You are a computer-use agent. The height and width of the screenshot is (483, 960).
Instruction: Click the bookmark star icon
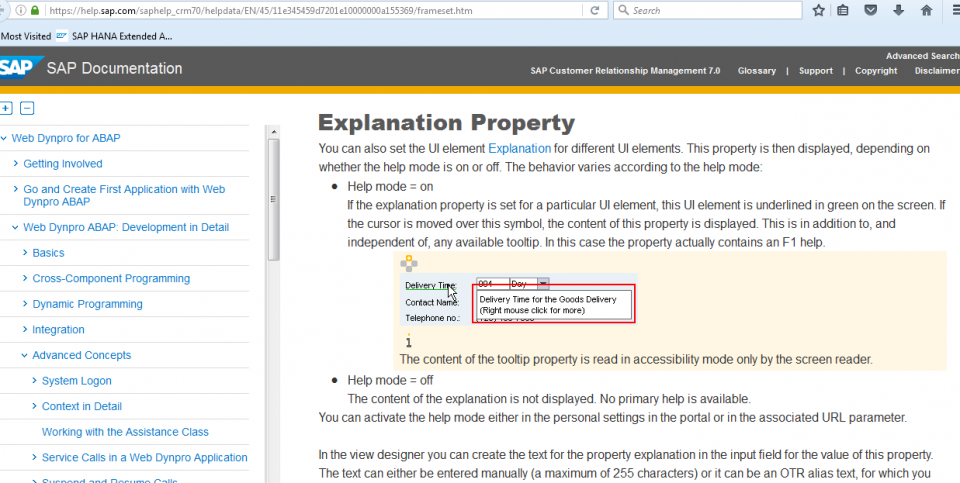coord(818,10)
